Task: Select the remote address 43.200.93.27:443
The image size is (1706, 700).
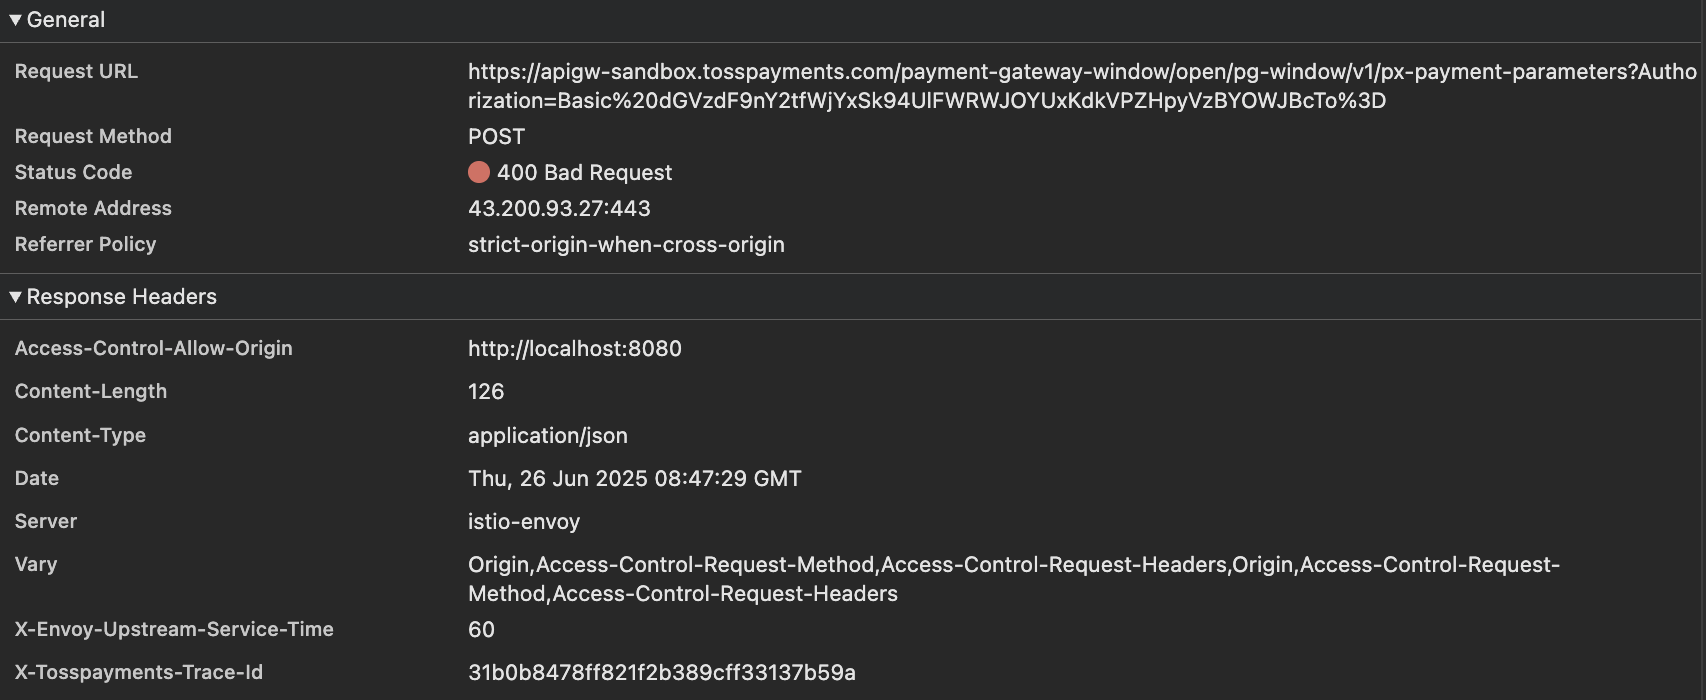Action: tap(559, 208)
